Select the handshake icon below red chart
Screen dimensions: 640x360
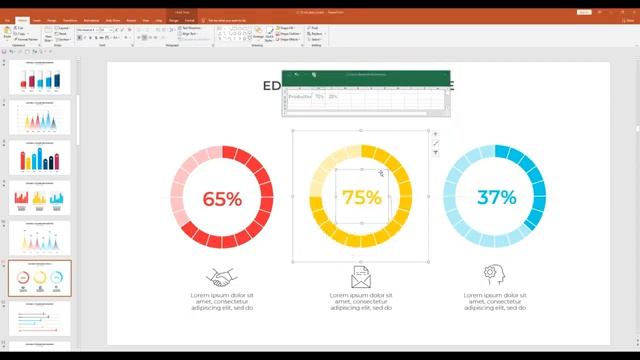(222, 278)
